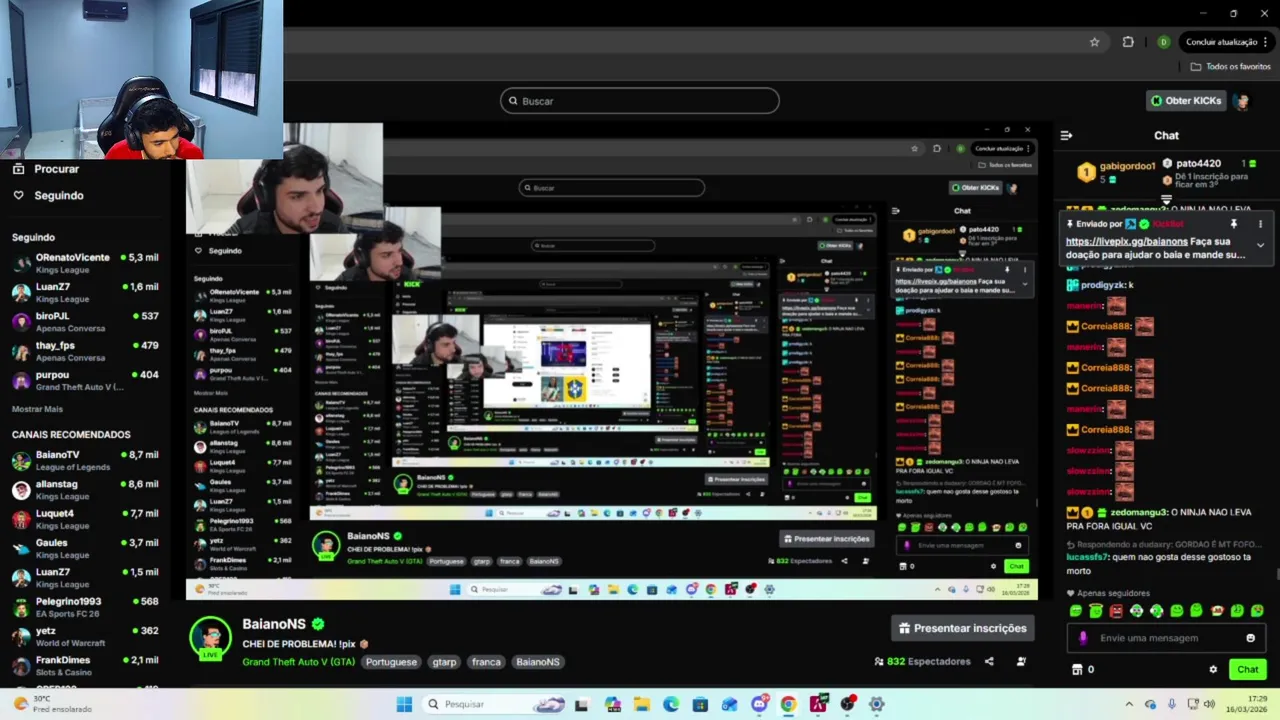This screenshot has width=1280, height=720.
Task: Bookmark page with the browser star icon
Action: (1094, 42)
